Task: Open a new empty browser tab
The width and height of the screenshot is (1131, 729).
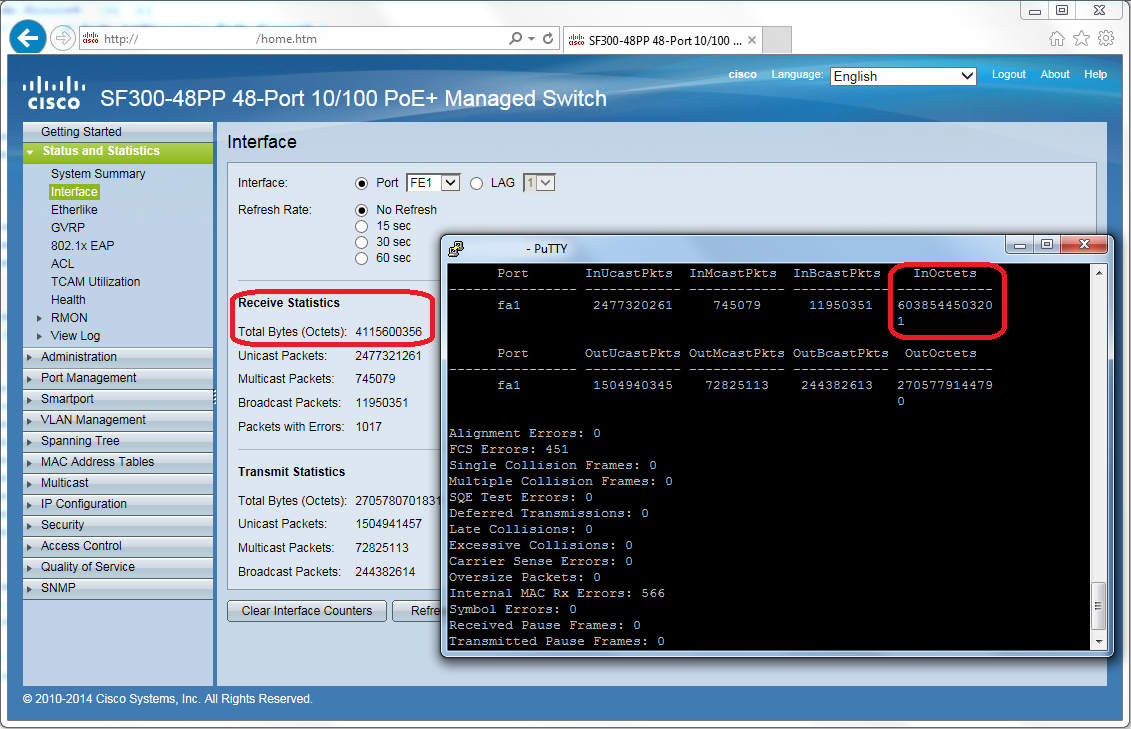Action: pyautogui.click(x=777, y=40)
